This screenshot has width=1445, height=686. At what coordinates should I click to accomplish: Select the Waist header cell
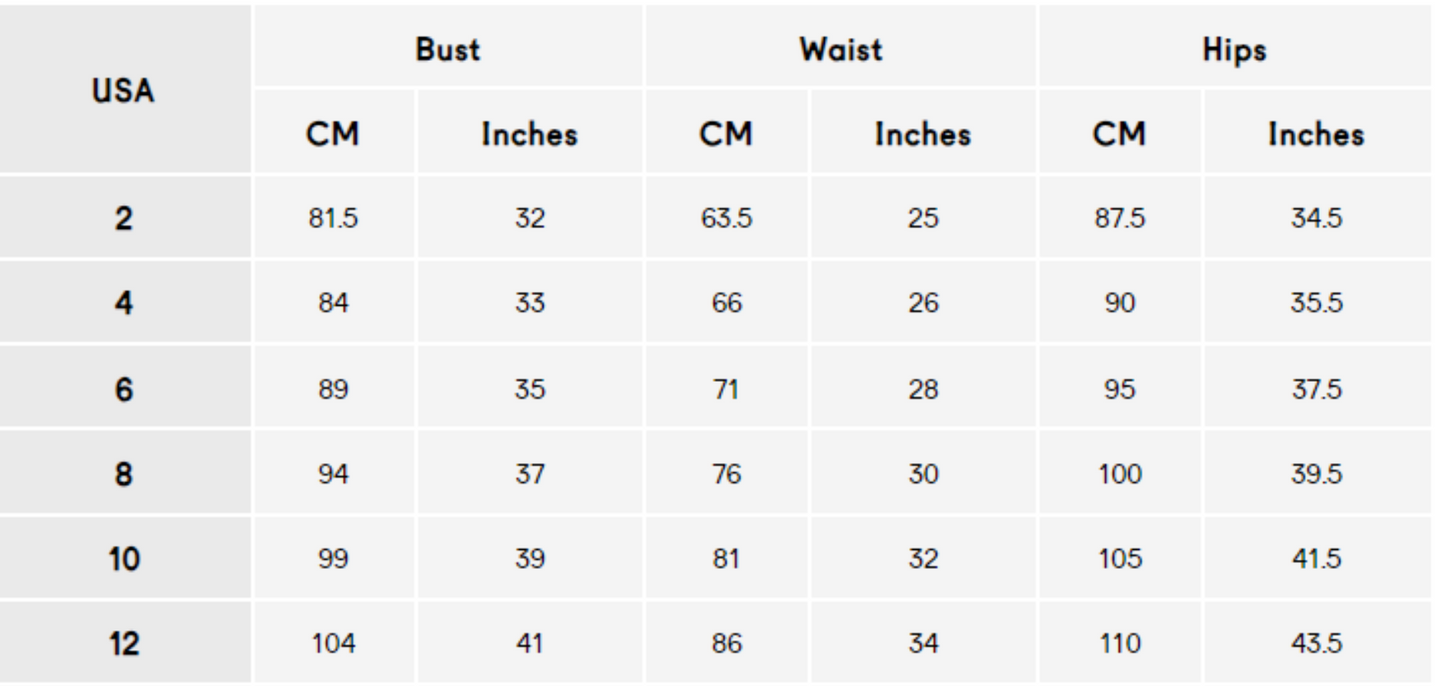pyautogui.click(x=841, y=49)
